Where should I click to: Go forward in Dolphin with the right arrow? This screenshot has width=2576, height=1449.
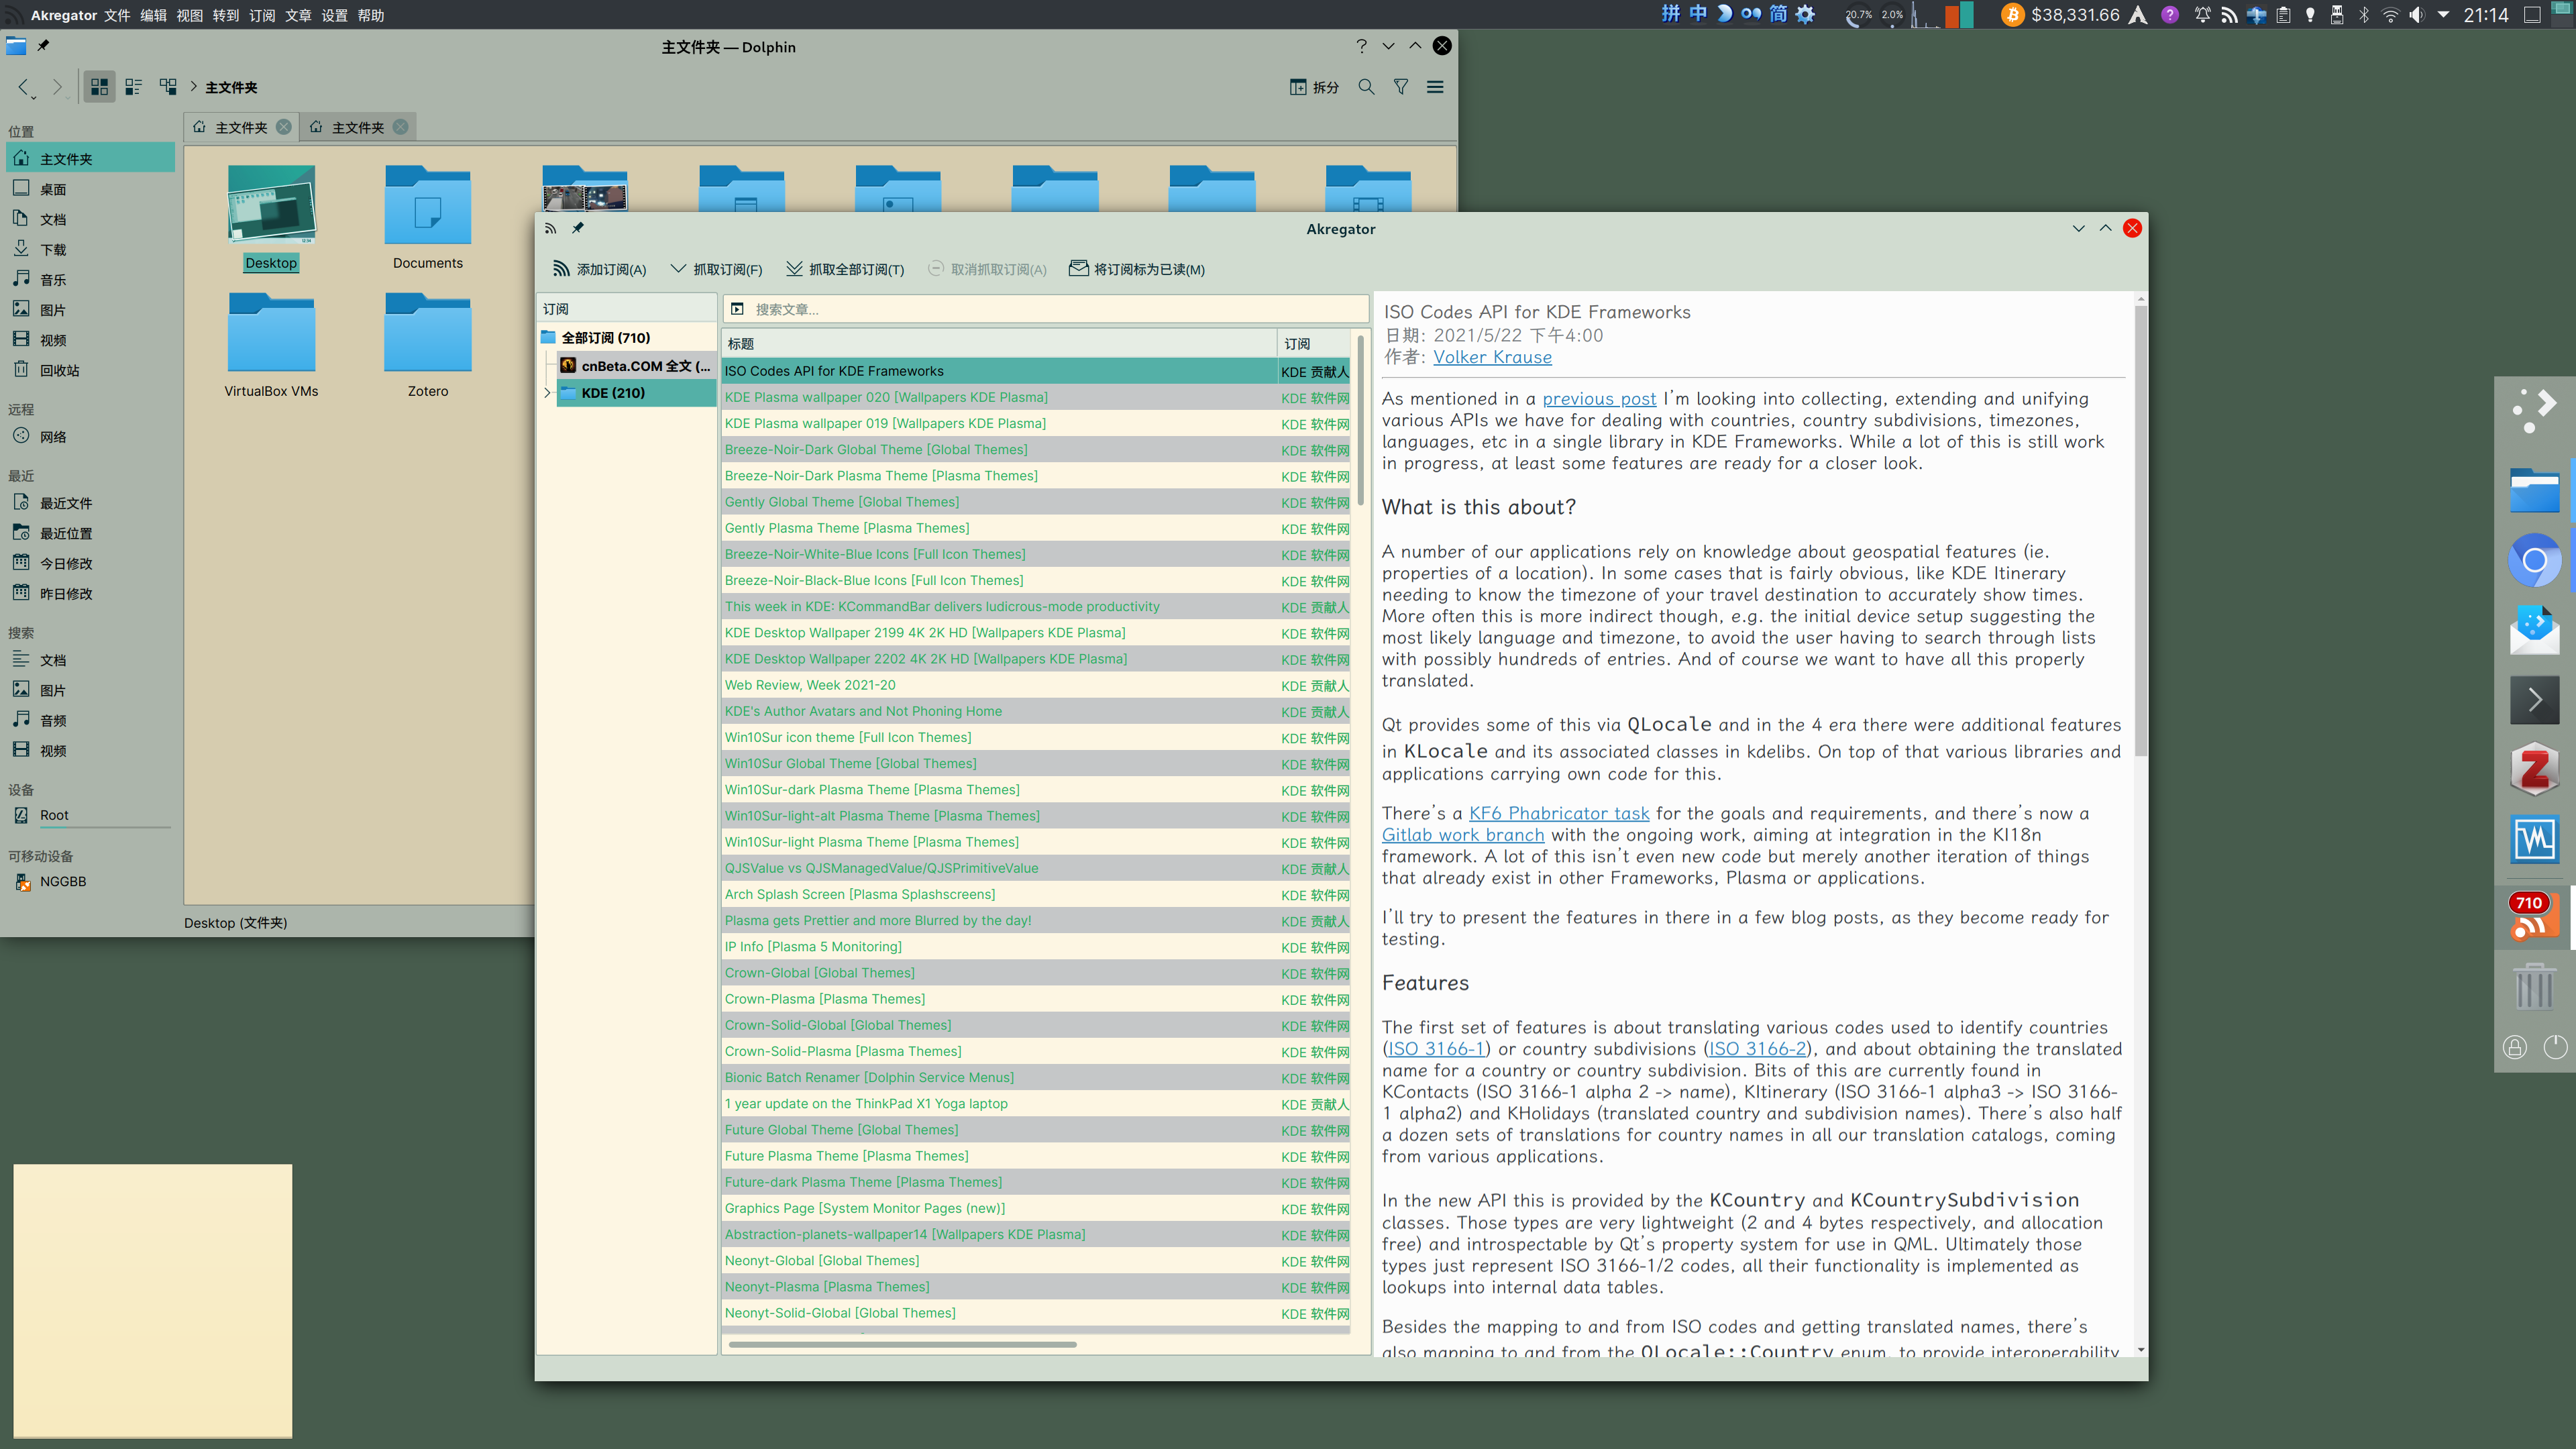(57, 87)
